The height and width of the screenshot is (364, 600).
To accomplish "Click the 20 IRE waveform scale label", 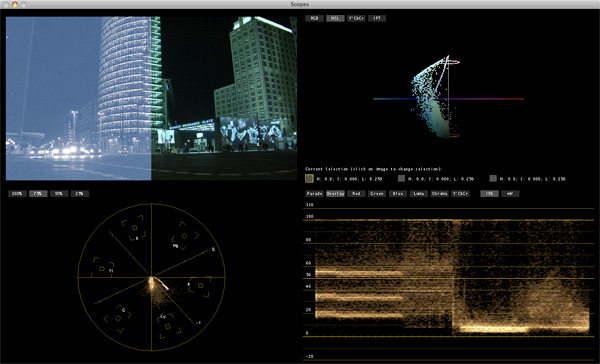I will coord(308,310).
